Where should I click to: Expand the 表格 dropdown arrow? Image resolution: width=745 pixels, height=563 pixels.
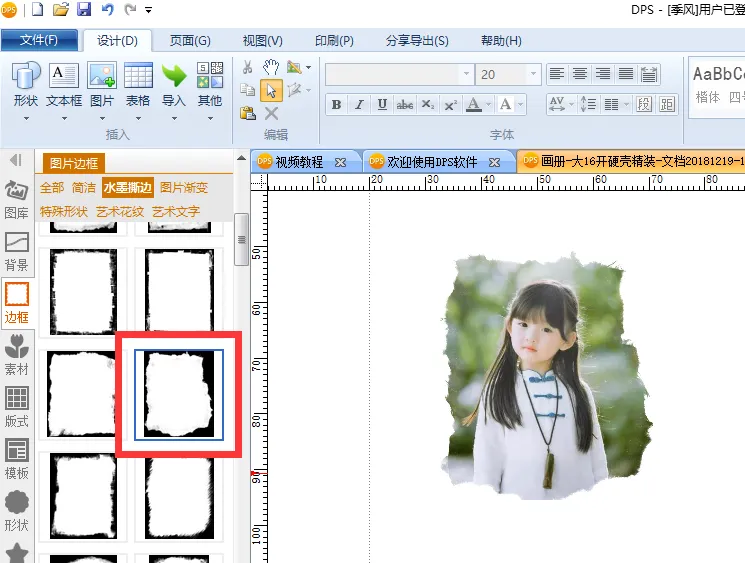(138, 118)
